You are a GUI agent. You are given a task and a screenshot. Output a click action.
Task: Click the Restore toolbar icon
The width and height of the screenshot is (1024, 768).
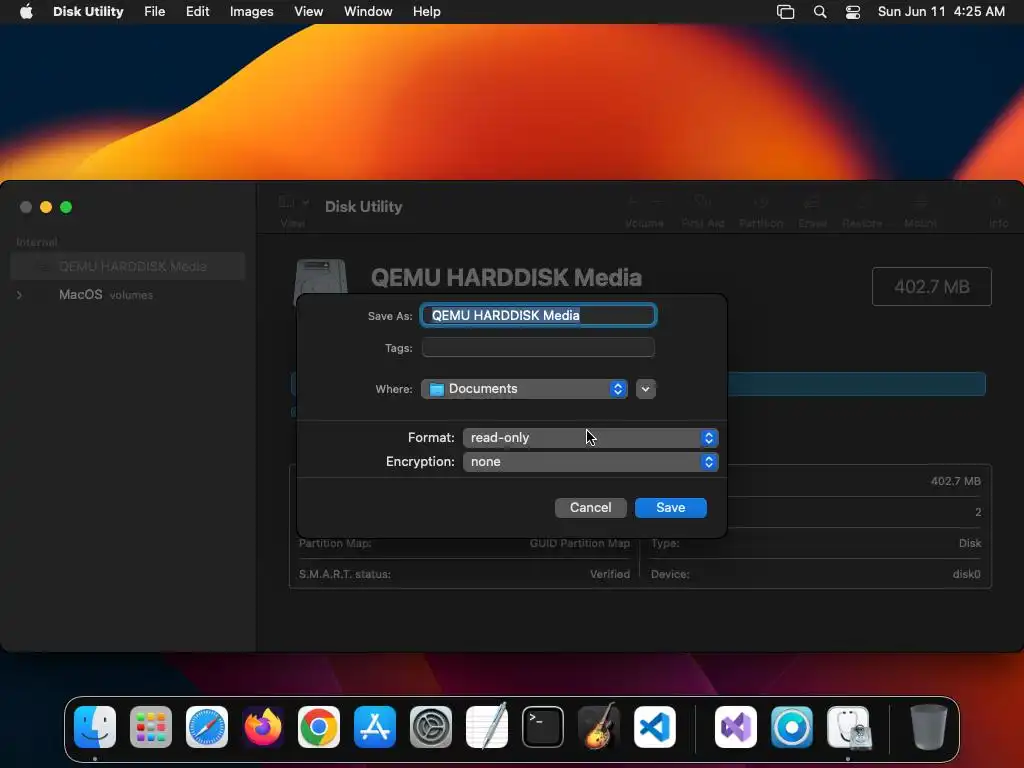tap(862, 210)
